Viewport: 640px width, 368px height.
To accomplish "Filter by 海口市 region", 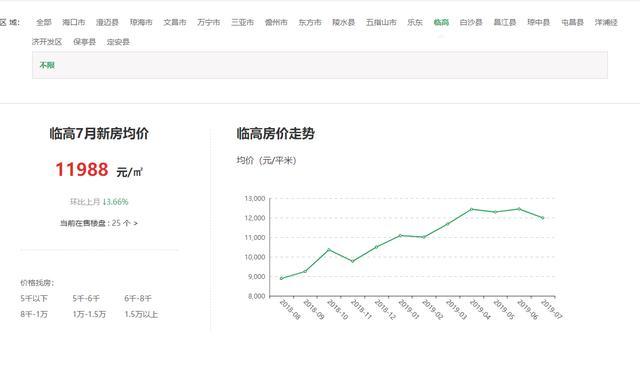I will 74,22.
